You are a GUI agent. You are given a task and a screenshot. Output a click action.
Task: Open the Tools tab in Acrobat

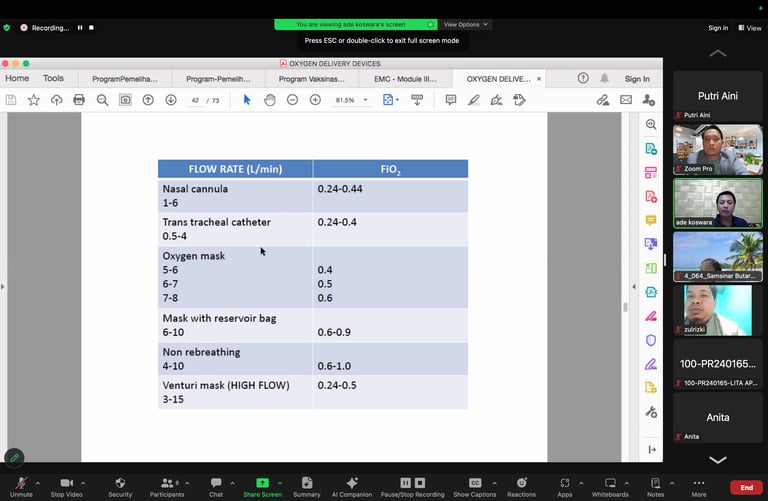coord(53,78)
